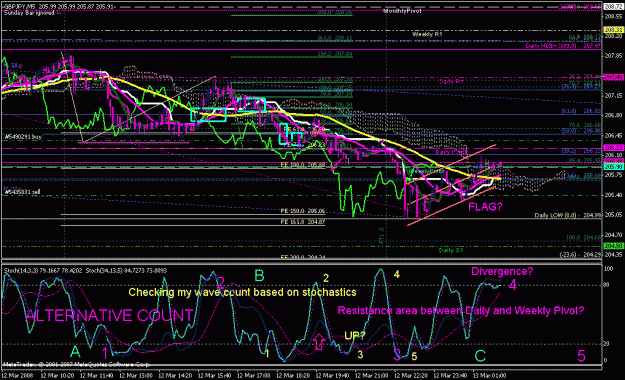
Task: Click the '12 Mar 14:20' time axis label
Action: tap(175, 376)
